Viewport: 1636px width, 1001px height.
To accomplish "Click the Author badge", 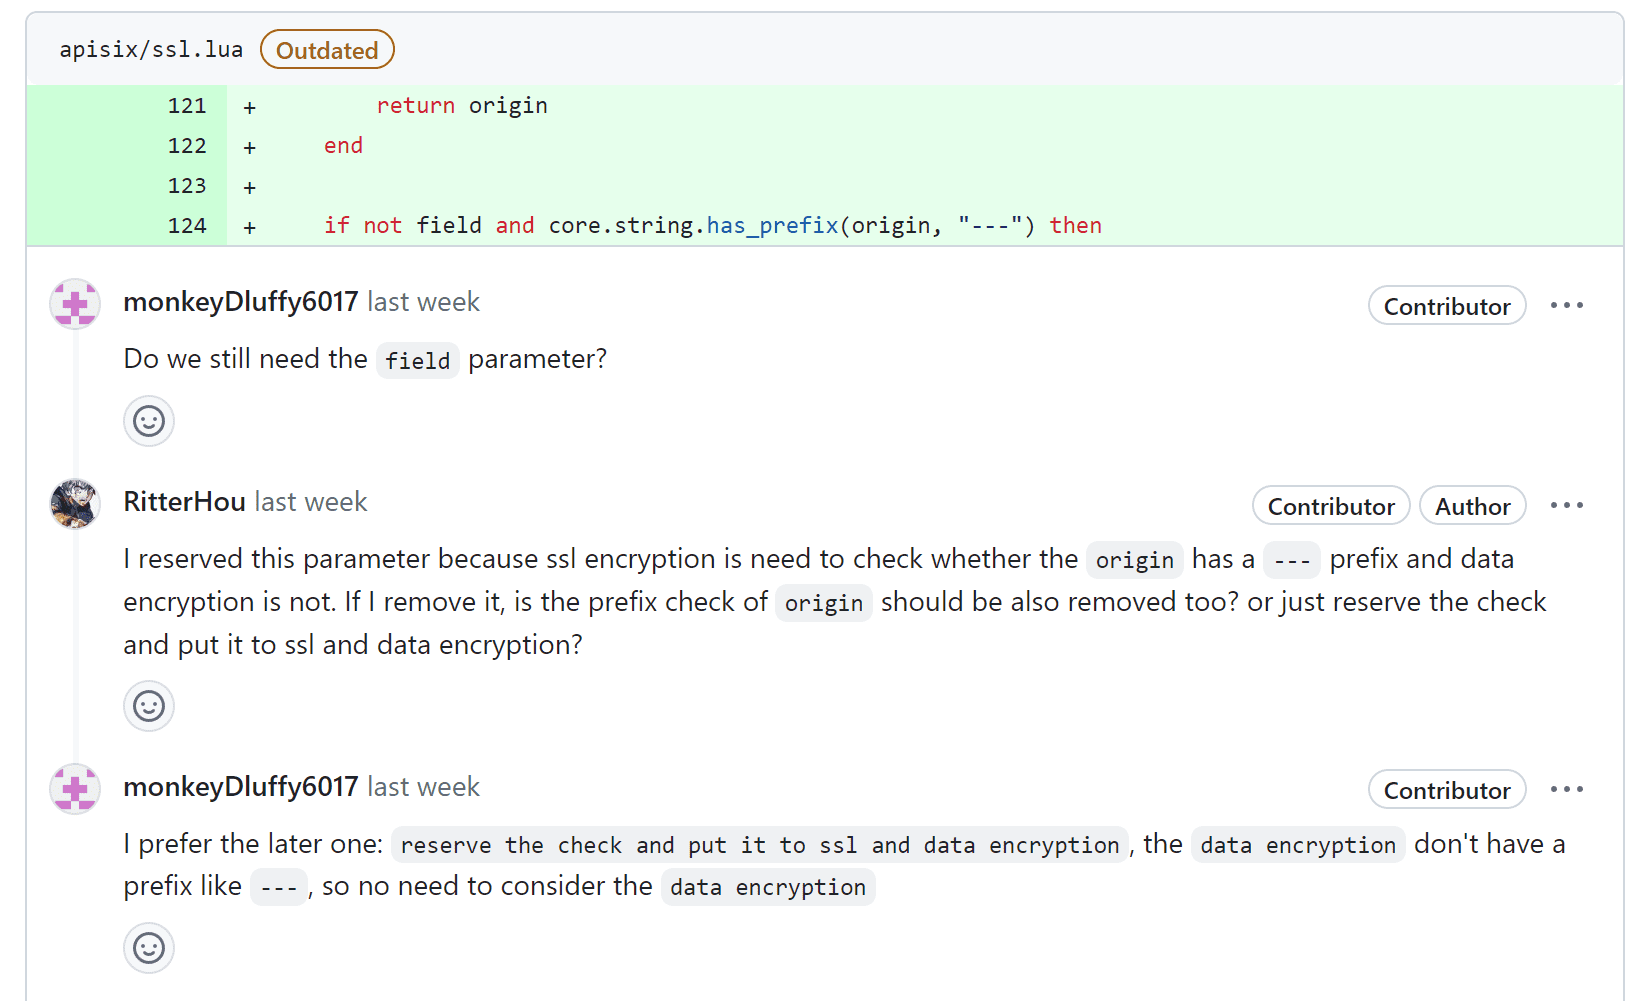I will pos(1472,506).
